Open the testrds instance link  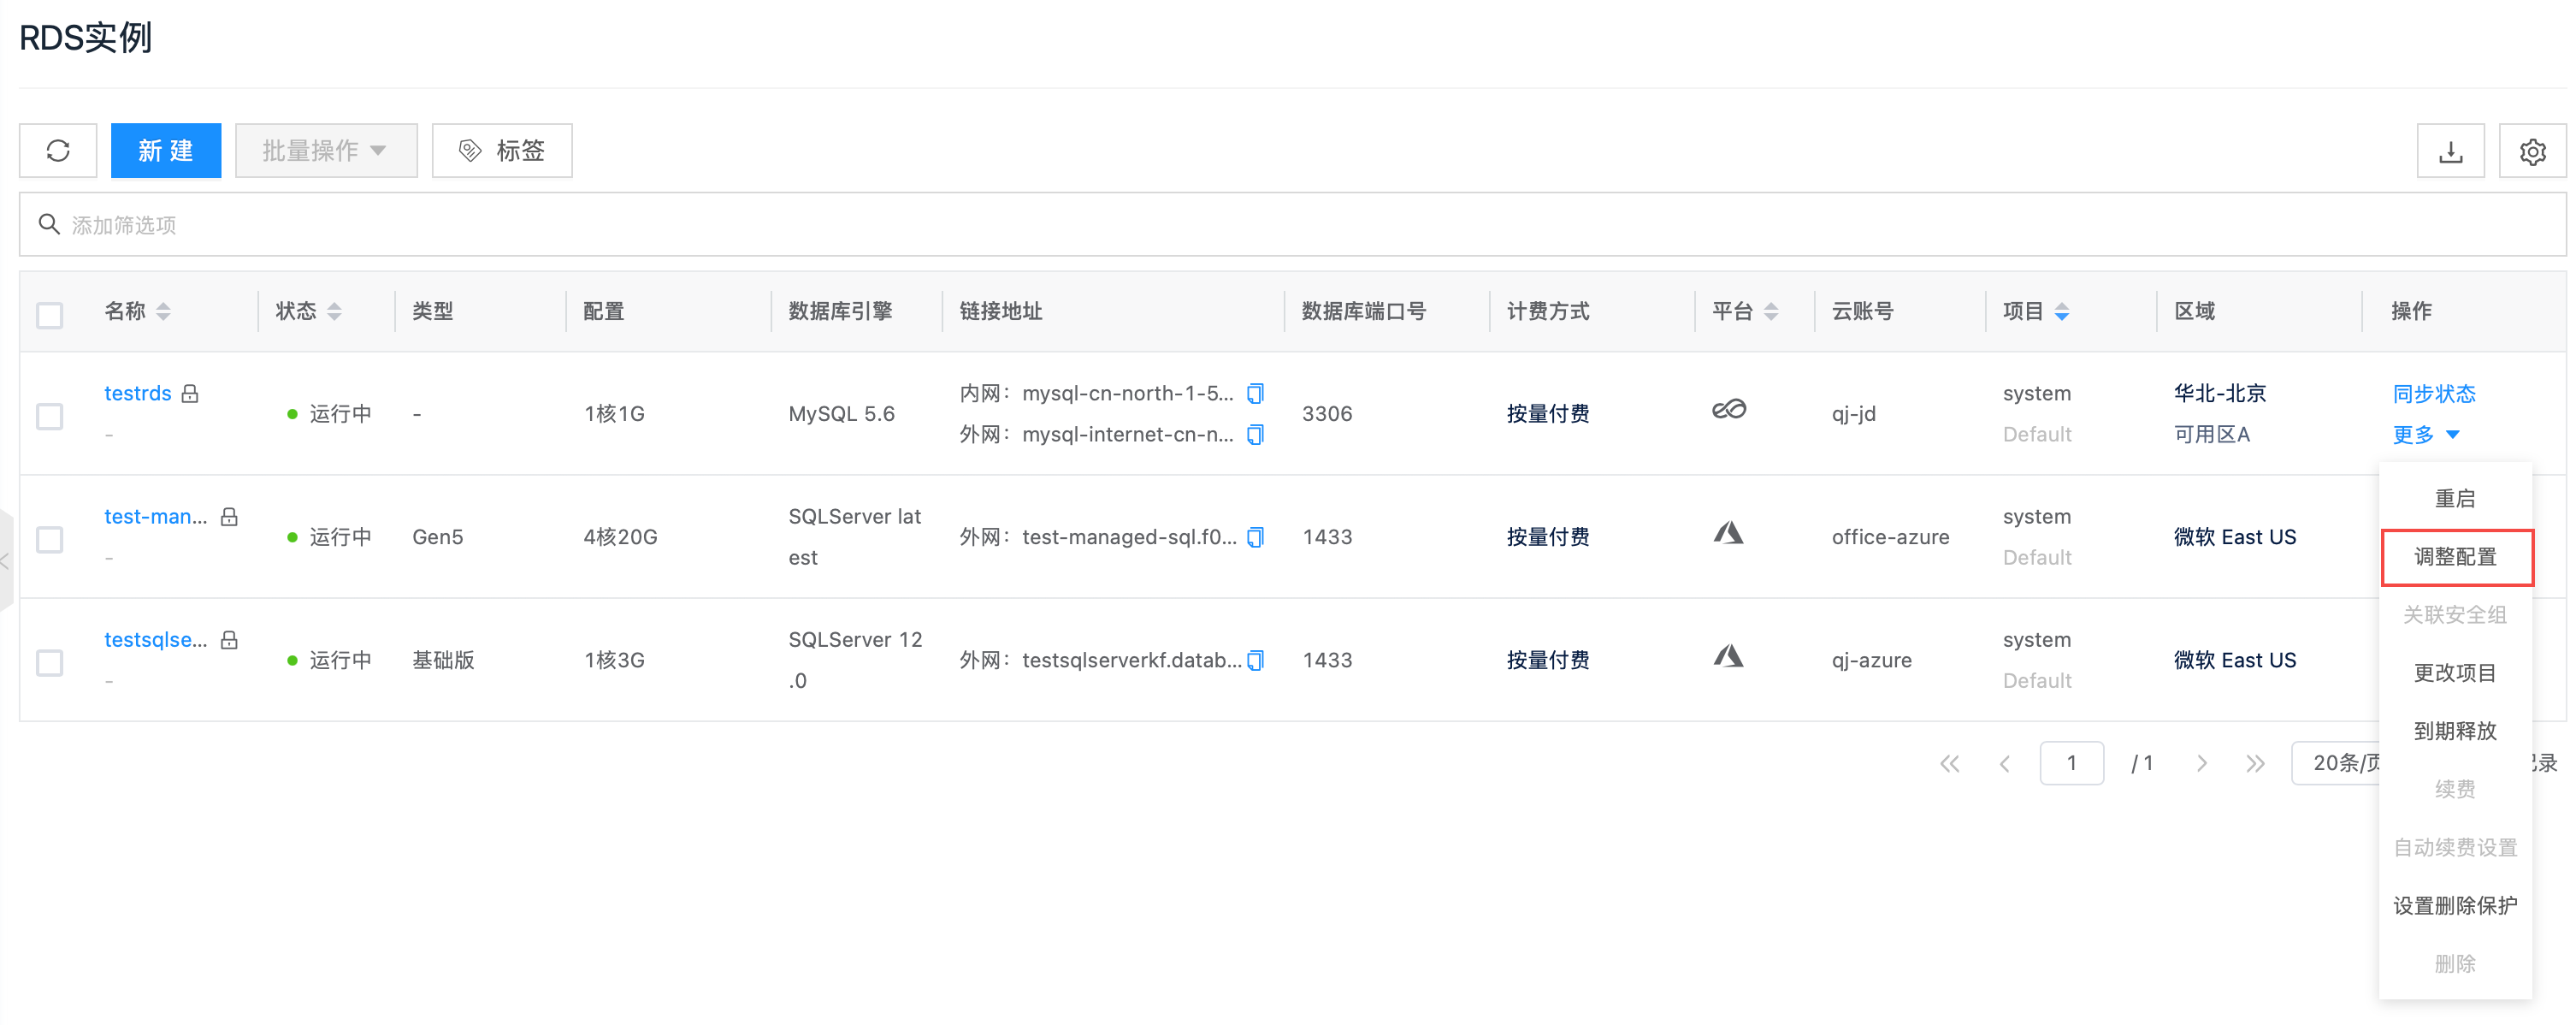138,393
